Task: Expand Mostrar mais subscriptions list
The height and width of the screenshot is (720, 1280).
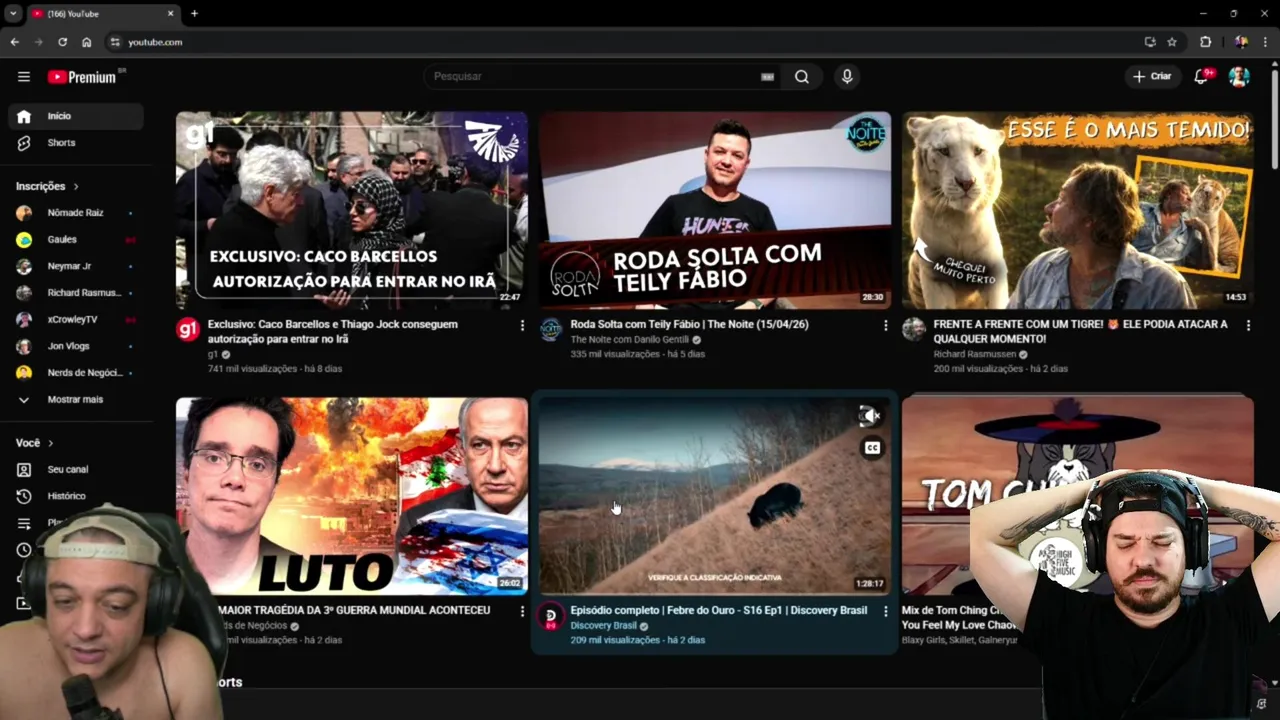Action: click(x=76, y=400)
